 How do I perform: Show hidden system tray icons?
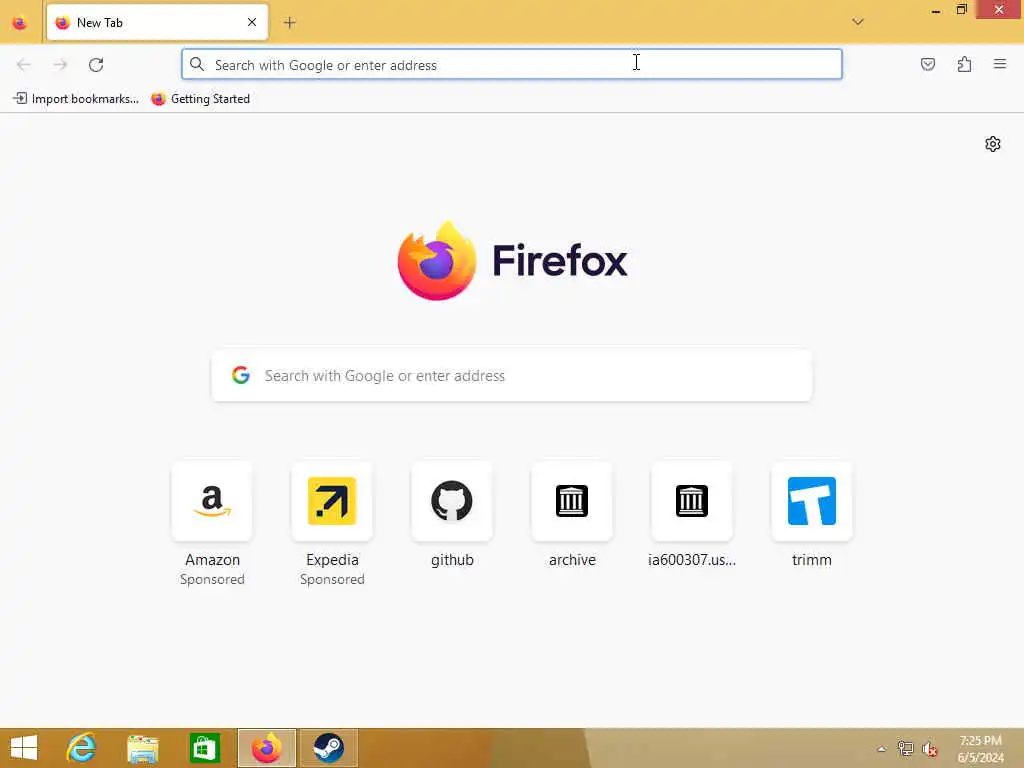click(881, 749)
